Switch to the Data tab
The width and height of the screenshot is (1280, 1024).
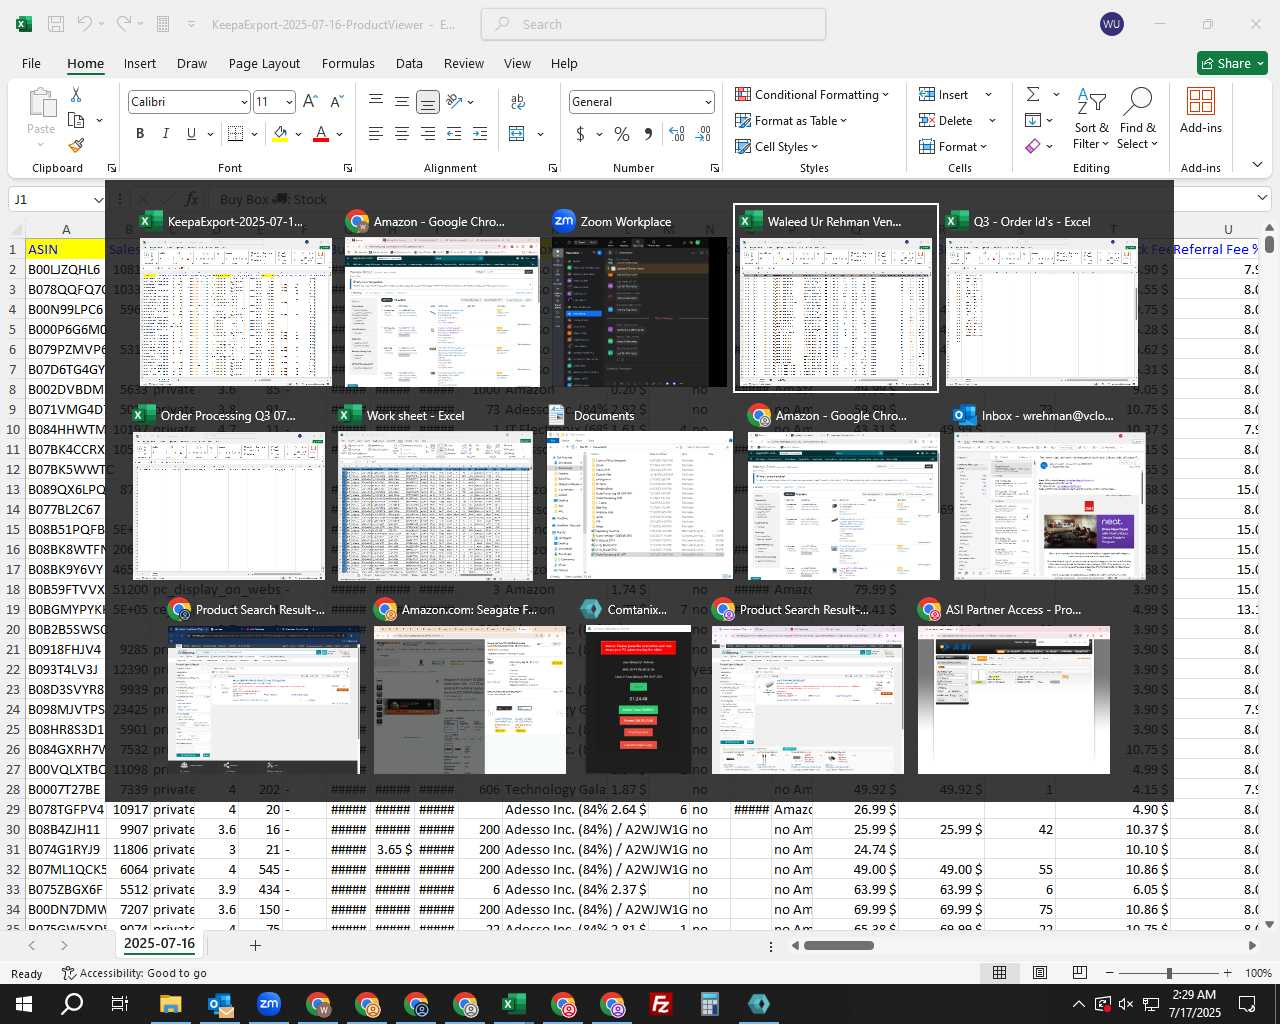(409, 63)
